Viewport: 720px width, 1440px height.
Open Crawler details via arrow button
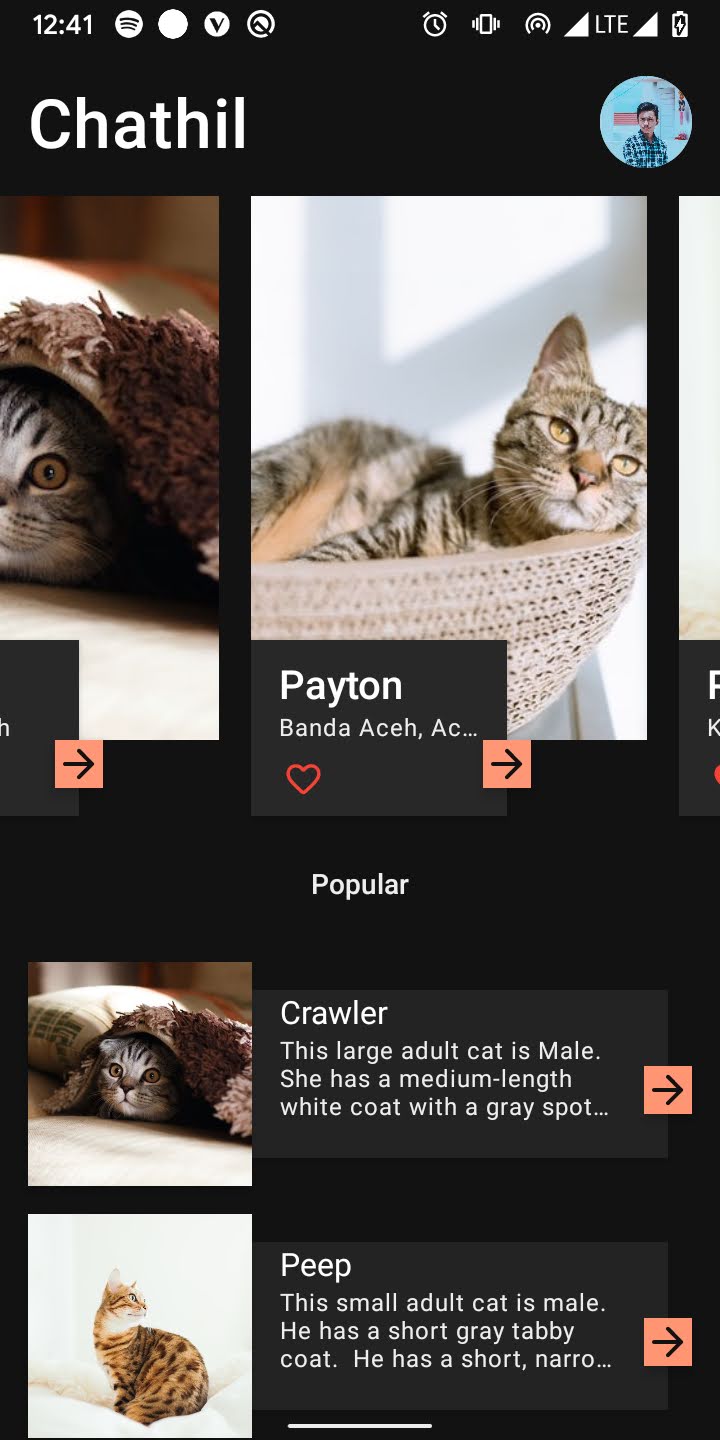668,1090
